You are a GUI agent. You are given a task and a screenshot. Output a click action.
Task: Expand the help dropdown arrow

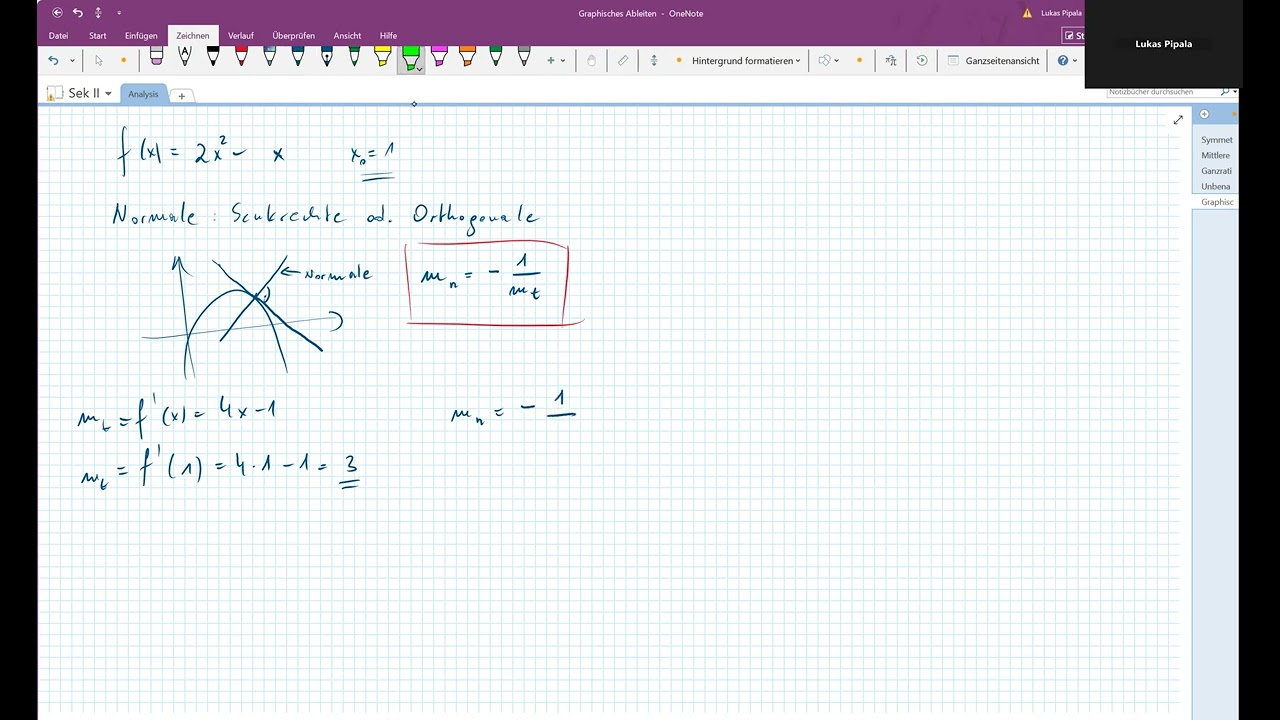(x=1075, y=61)
